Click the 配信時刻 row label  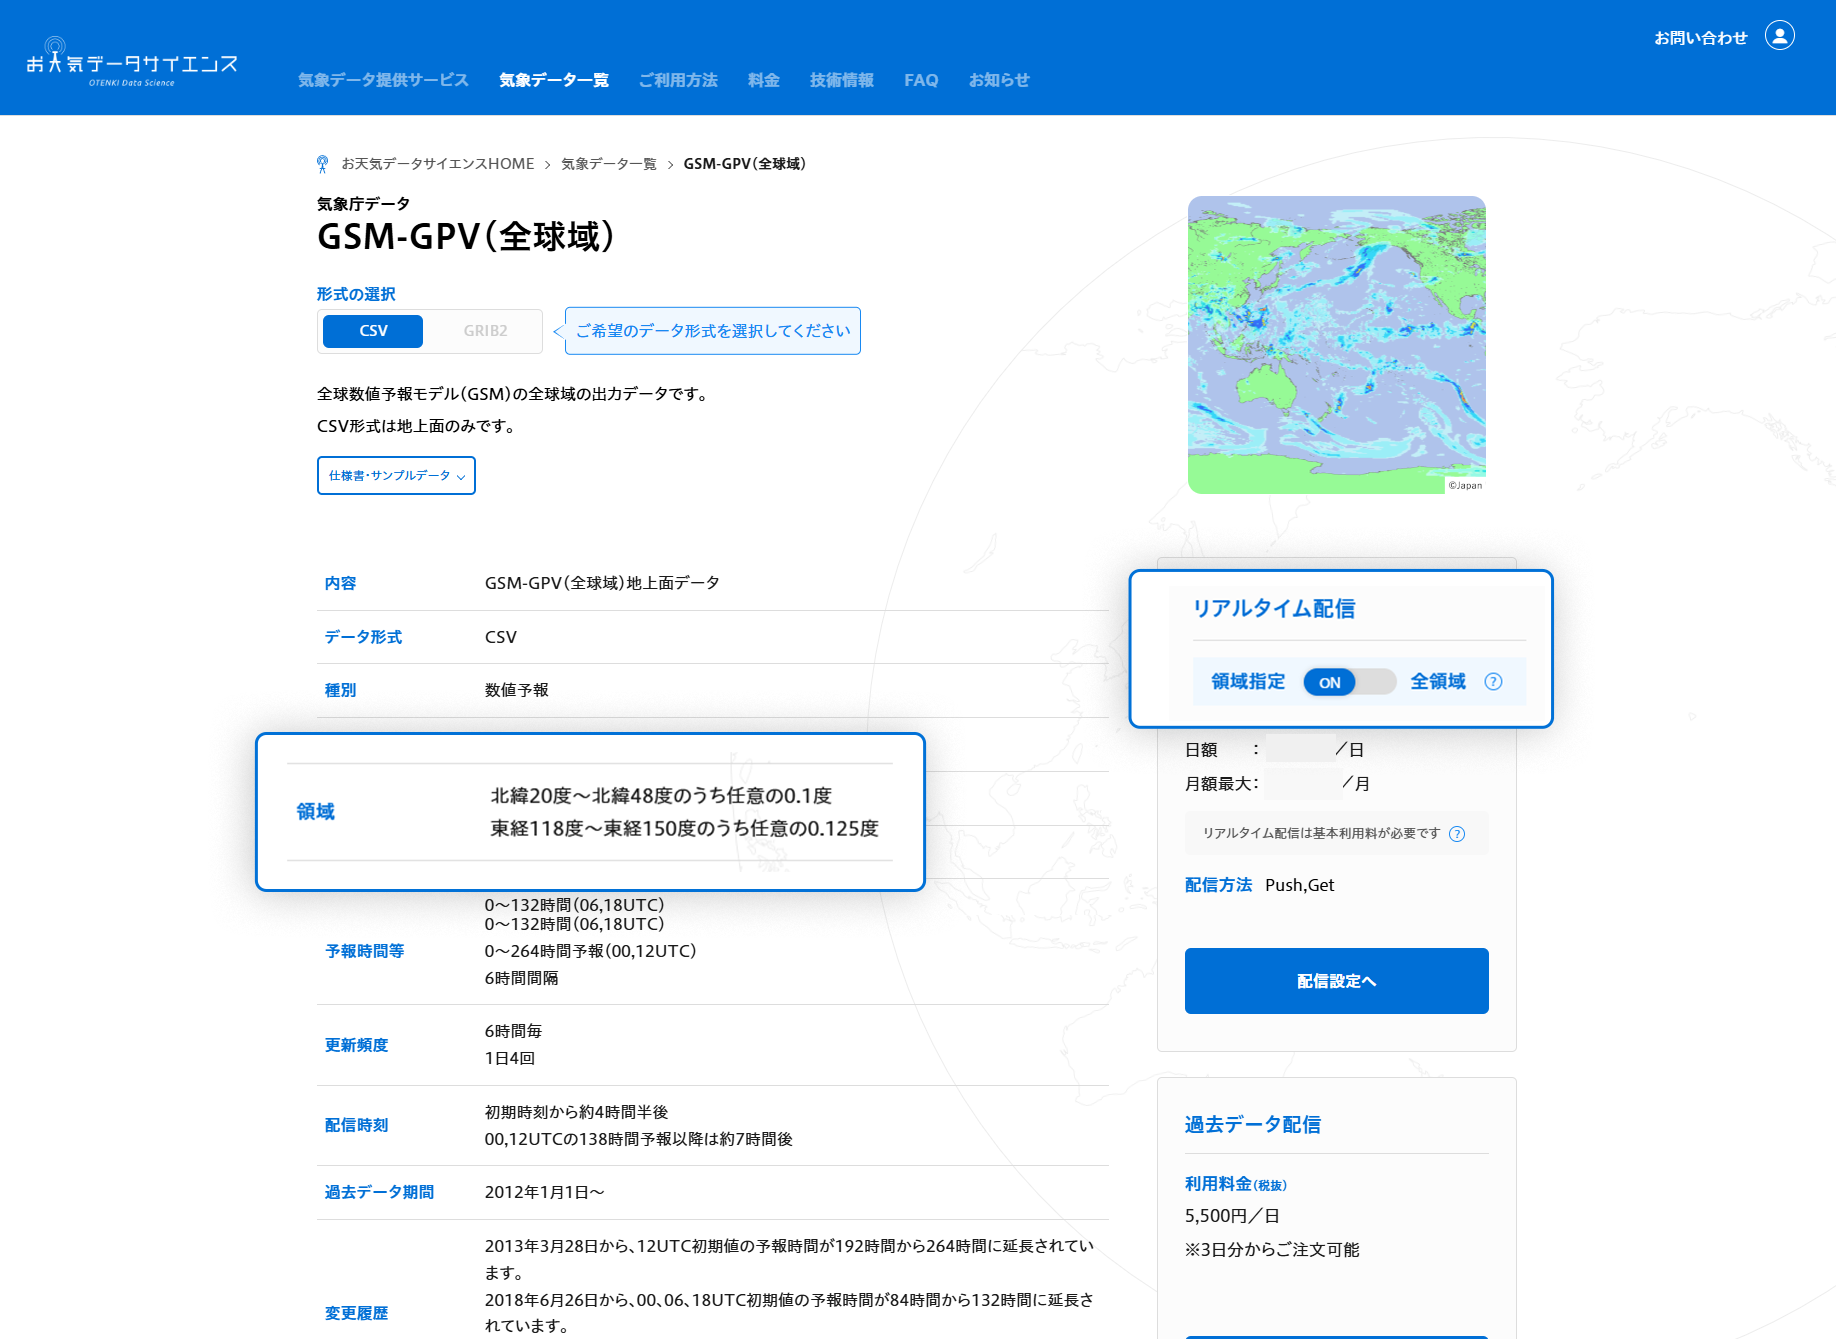click(x=356, y=1125)
